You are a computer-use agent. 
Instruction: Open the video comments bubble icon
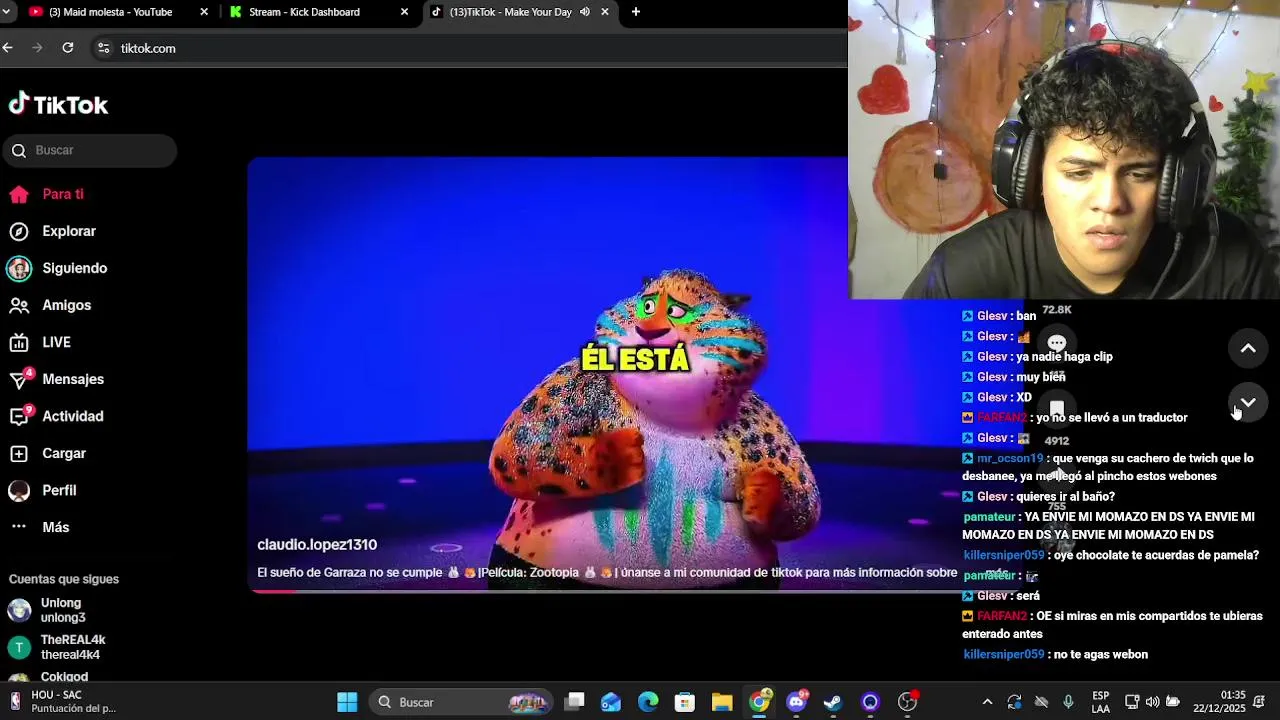pos(1057,343)
